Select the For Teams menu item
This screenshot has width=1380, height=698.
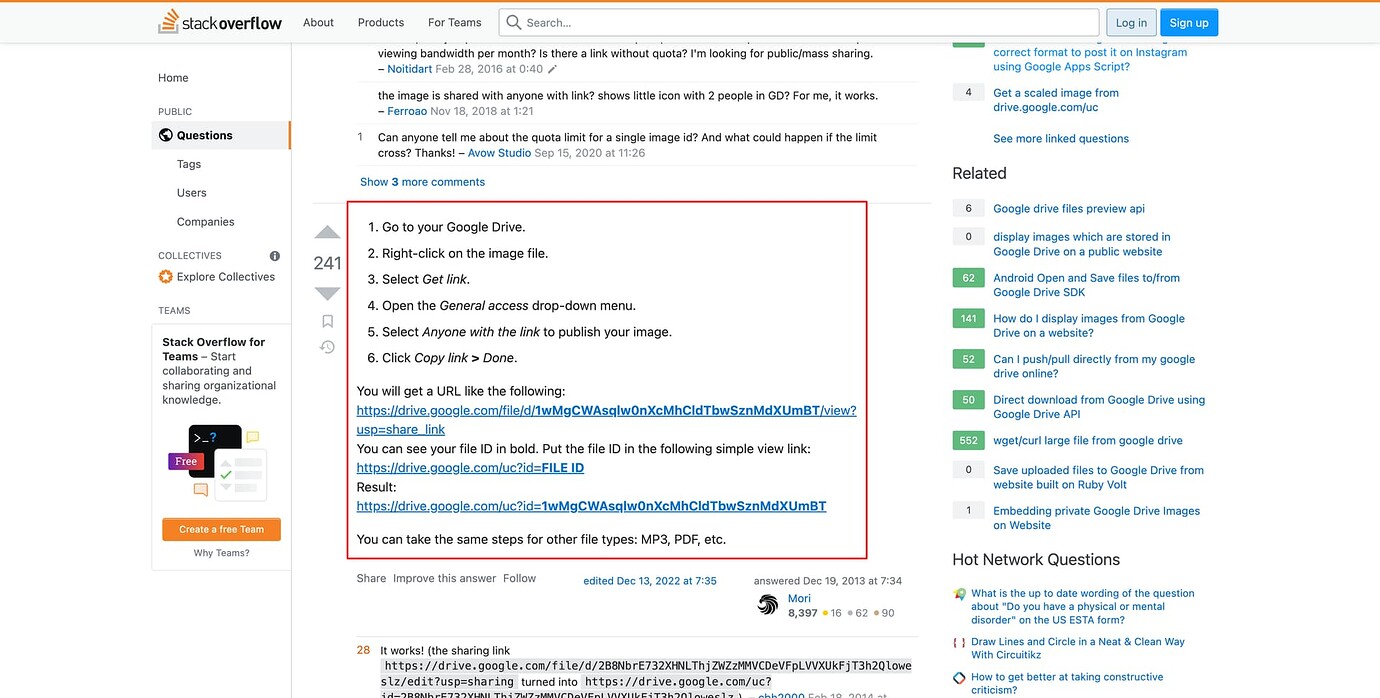tap(454, 22)
